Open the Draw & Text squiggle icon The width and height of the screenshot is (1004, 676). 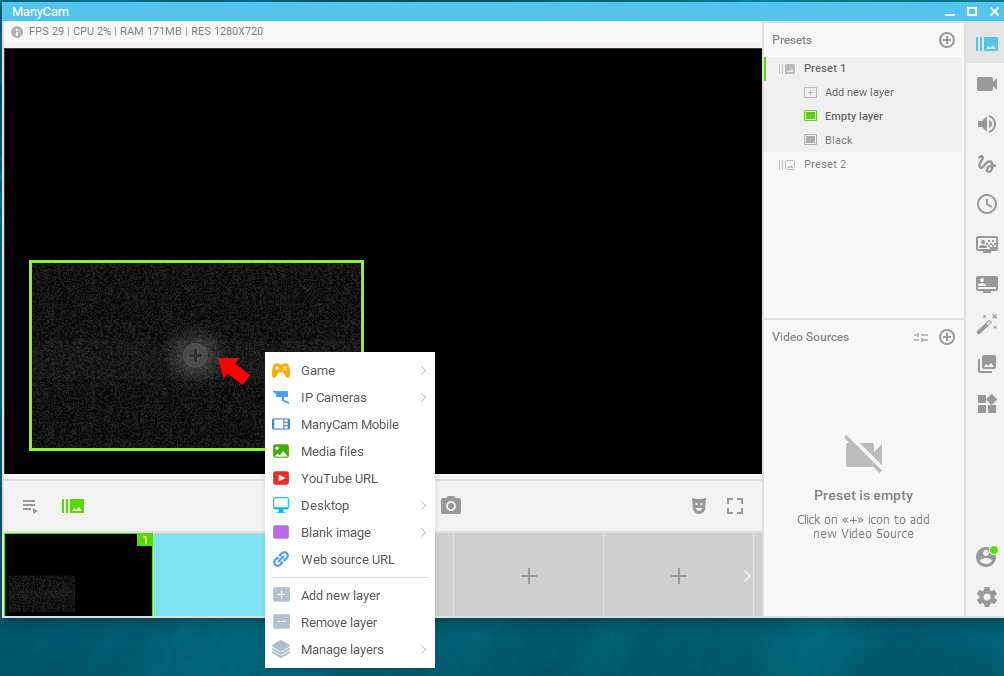(x=987, y=164)
